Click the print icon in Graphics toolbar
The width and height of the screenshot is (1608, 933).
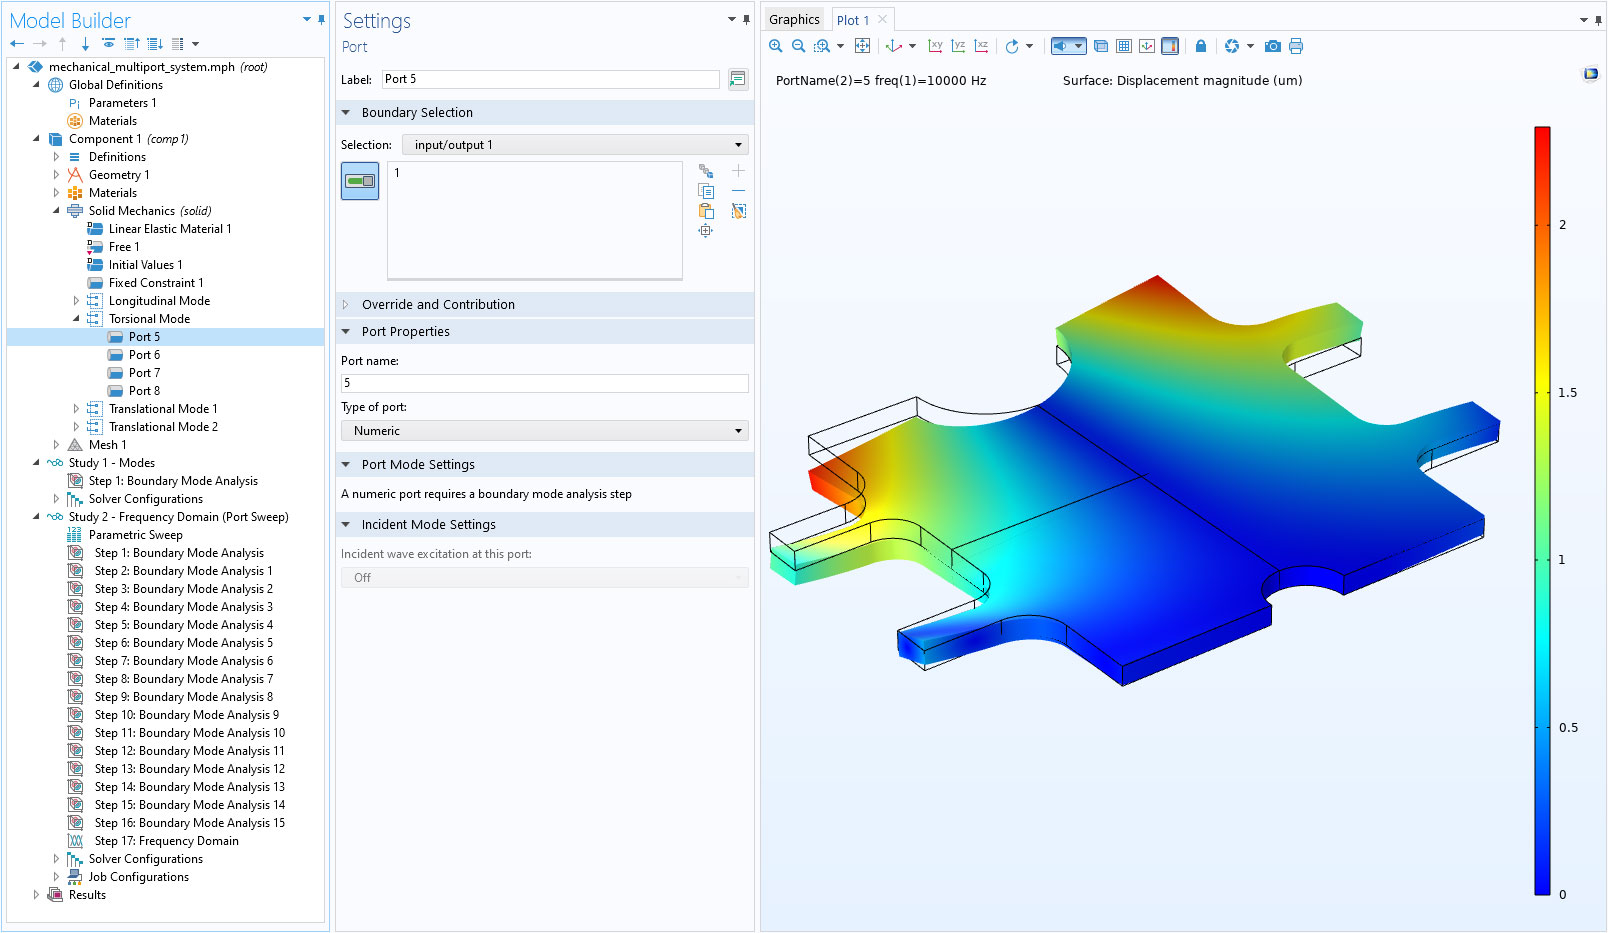(x=1296, y=46)
